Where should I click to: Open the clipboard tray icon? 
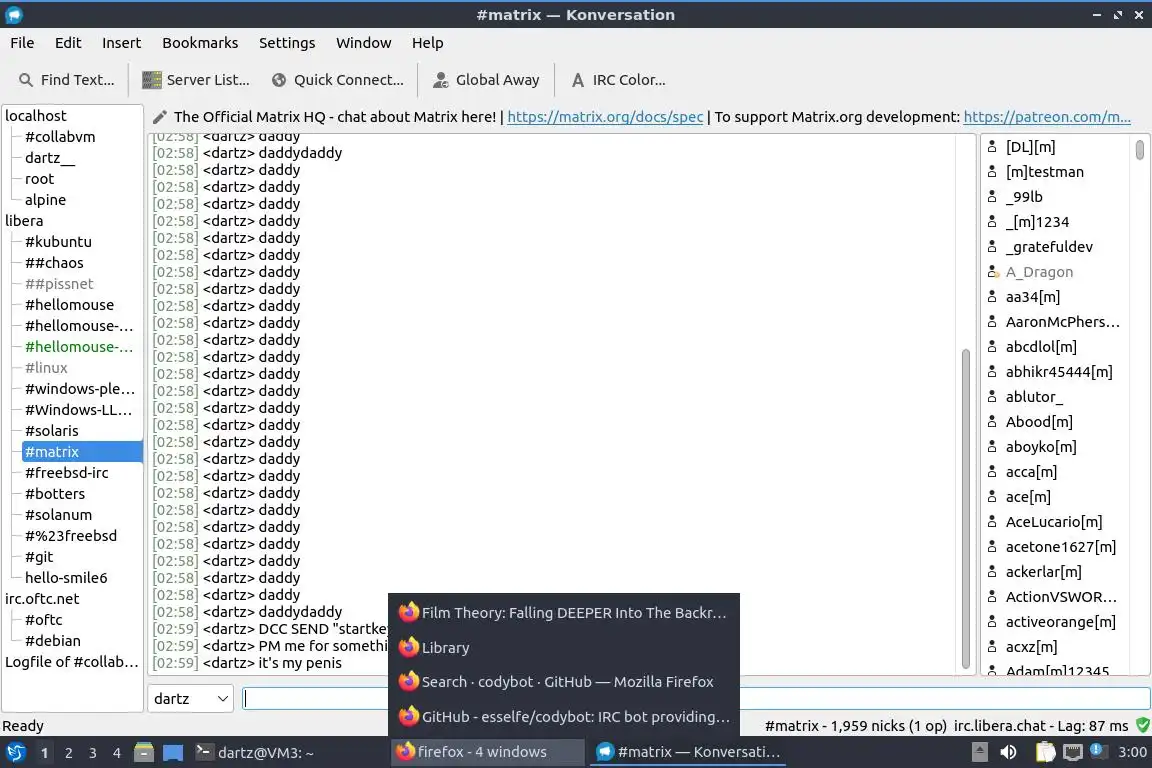pyautogui.click(x=1045, y=752)
